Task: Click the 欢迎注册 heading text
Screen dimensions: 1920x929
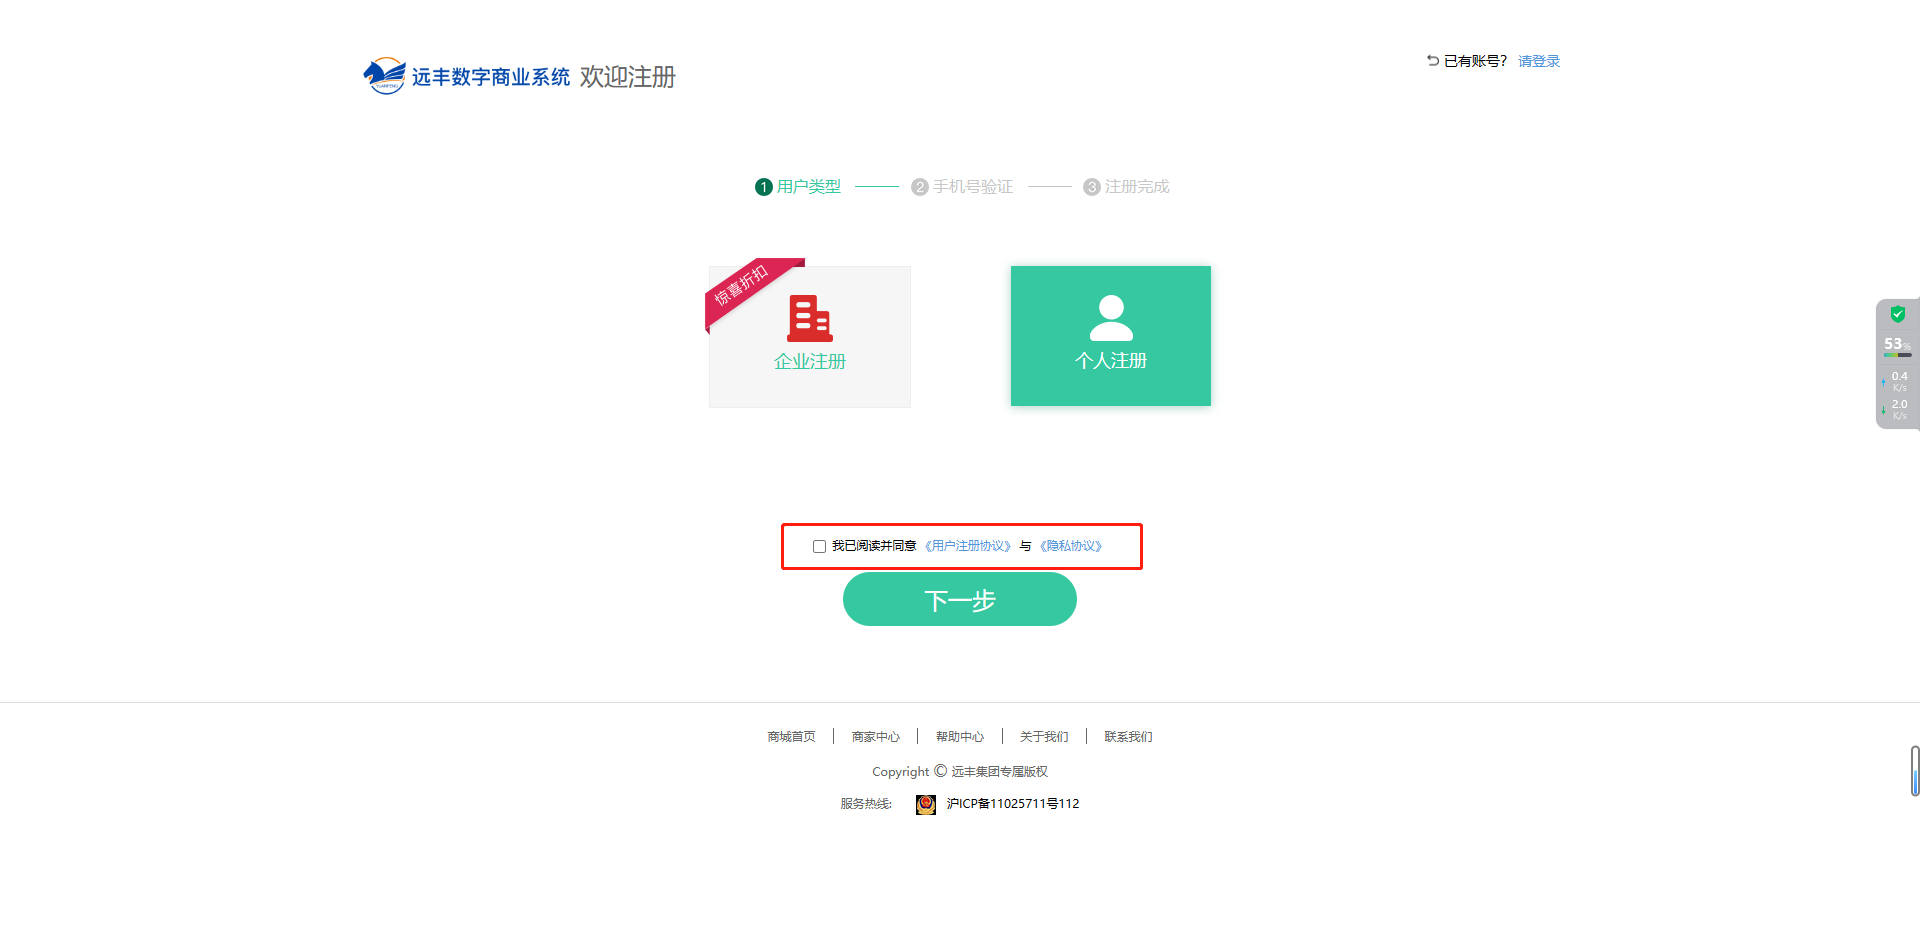Action: (628, 77)
